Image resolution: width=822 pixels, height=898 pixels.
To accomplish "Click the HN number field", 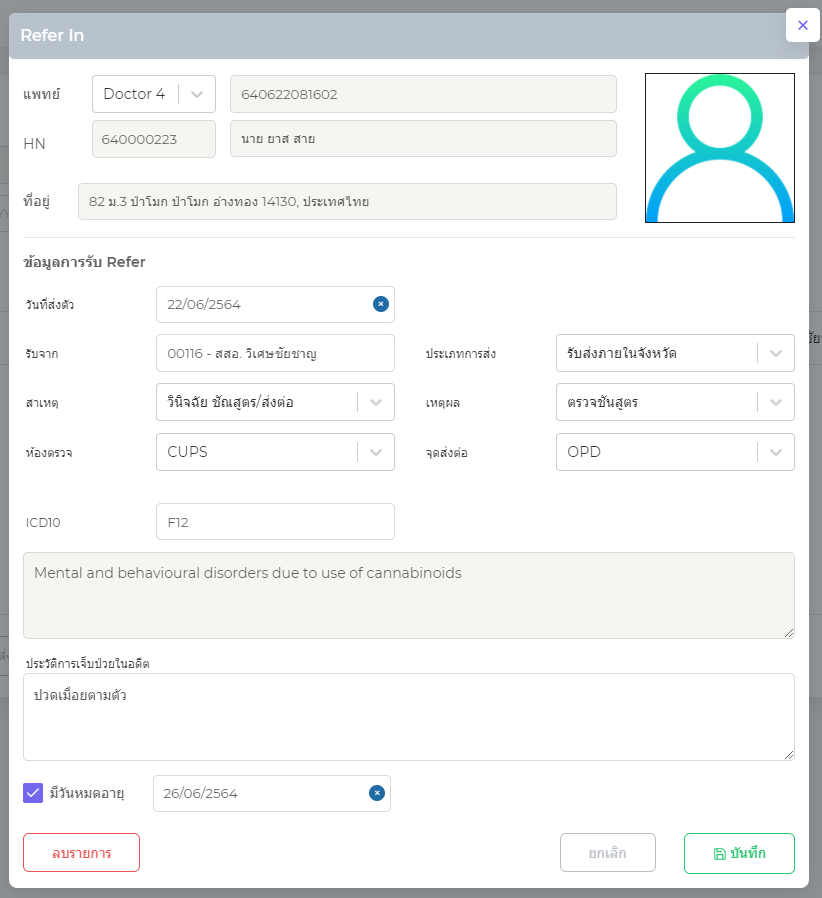I will 153,139.
